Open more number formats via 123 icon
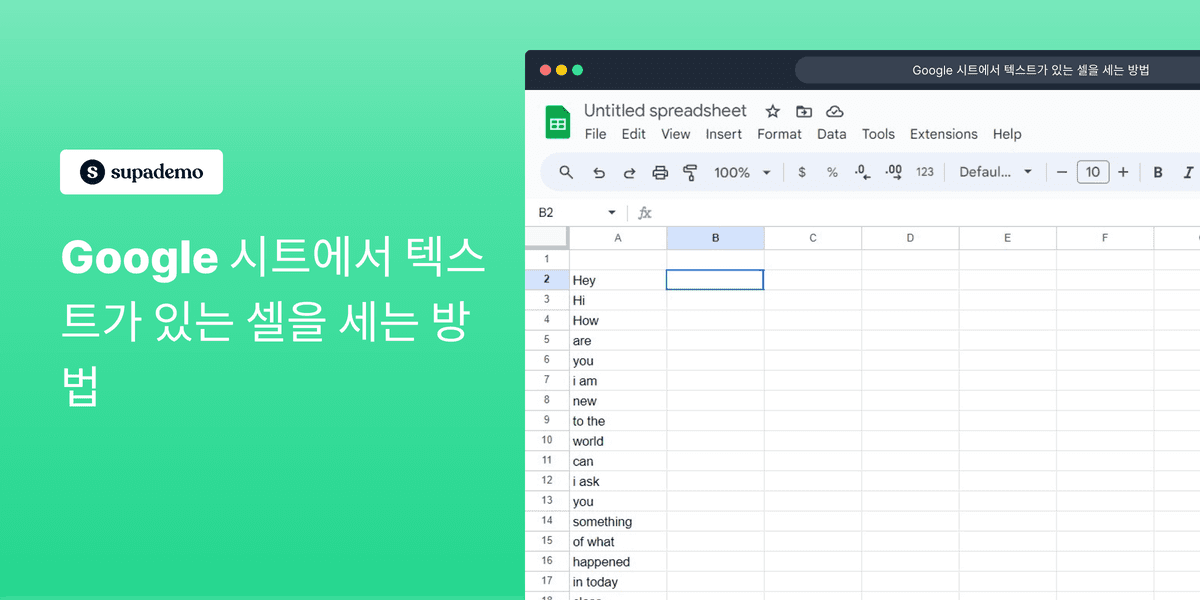This screenshot has height=600, width=1200. click(x=925, y=171)
